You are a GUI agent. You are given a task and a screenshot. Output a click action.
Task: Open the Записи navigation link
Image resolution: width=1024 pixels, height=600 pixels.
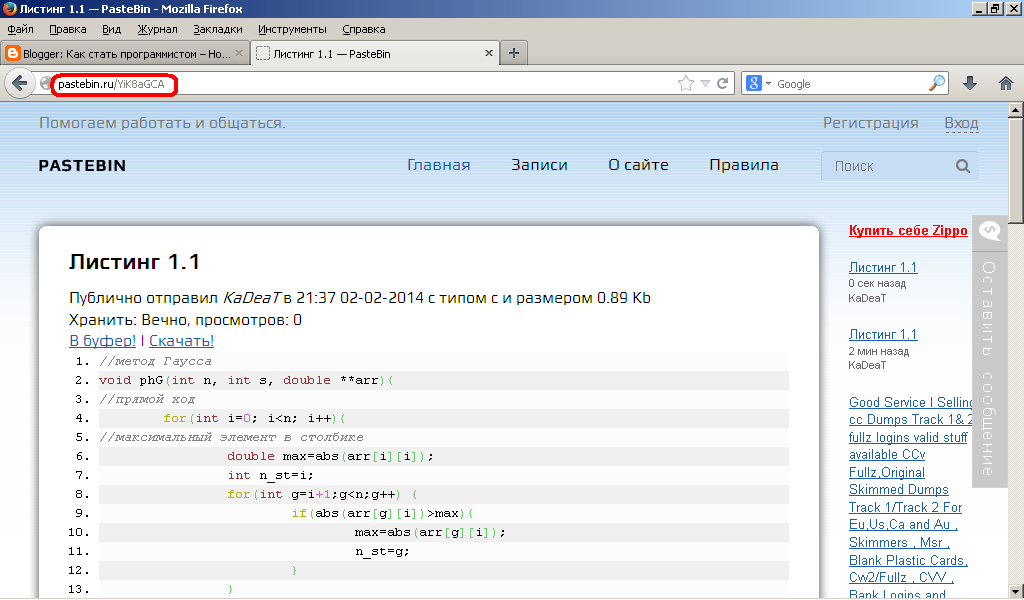539,165
